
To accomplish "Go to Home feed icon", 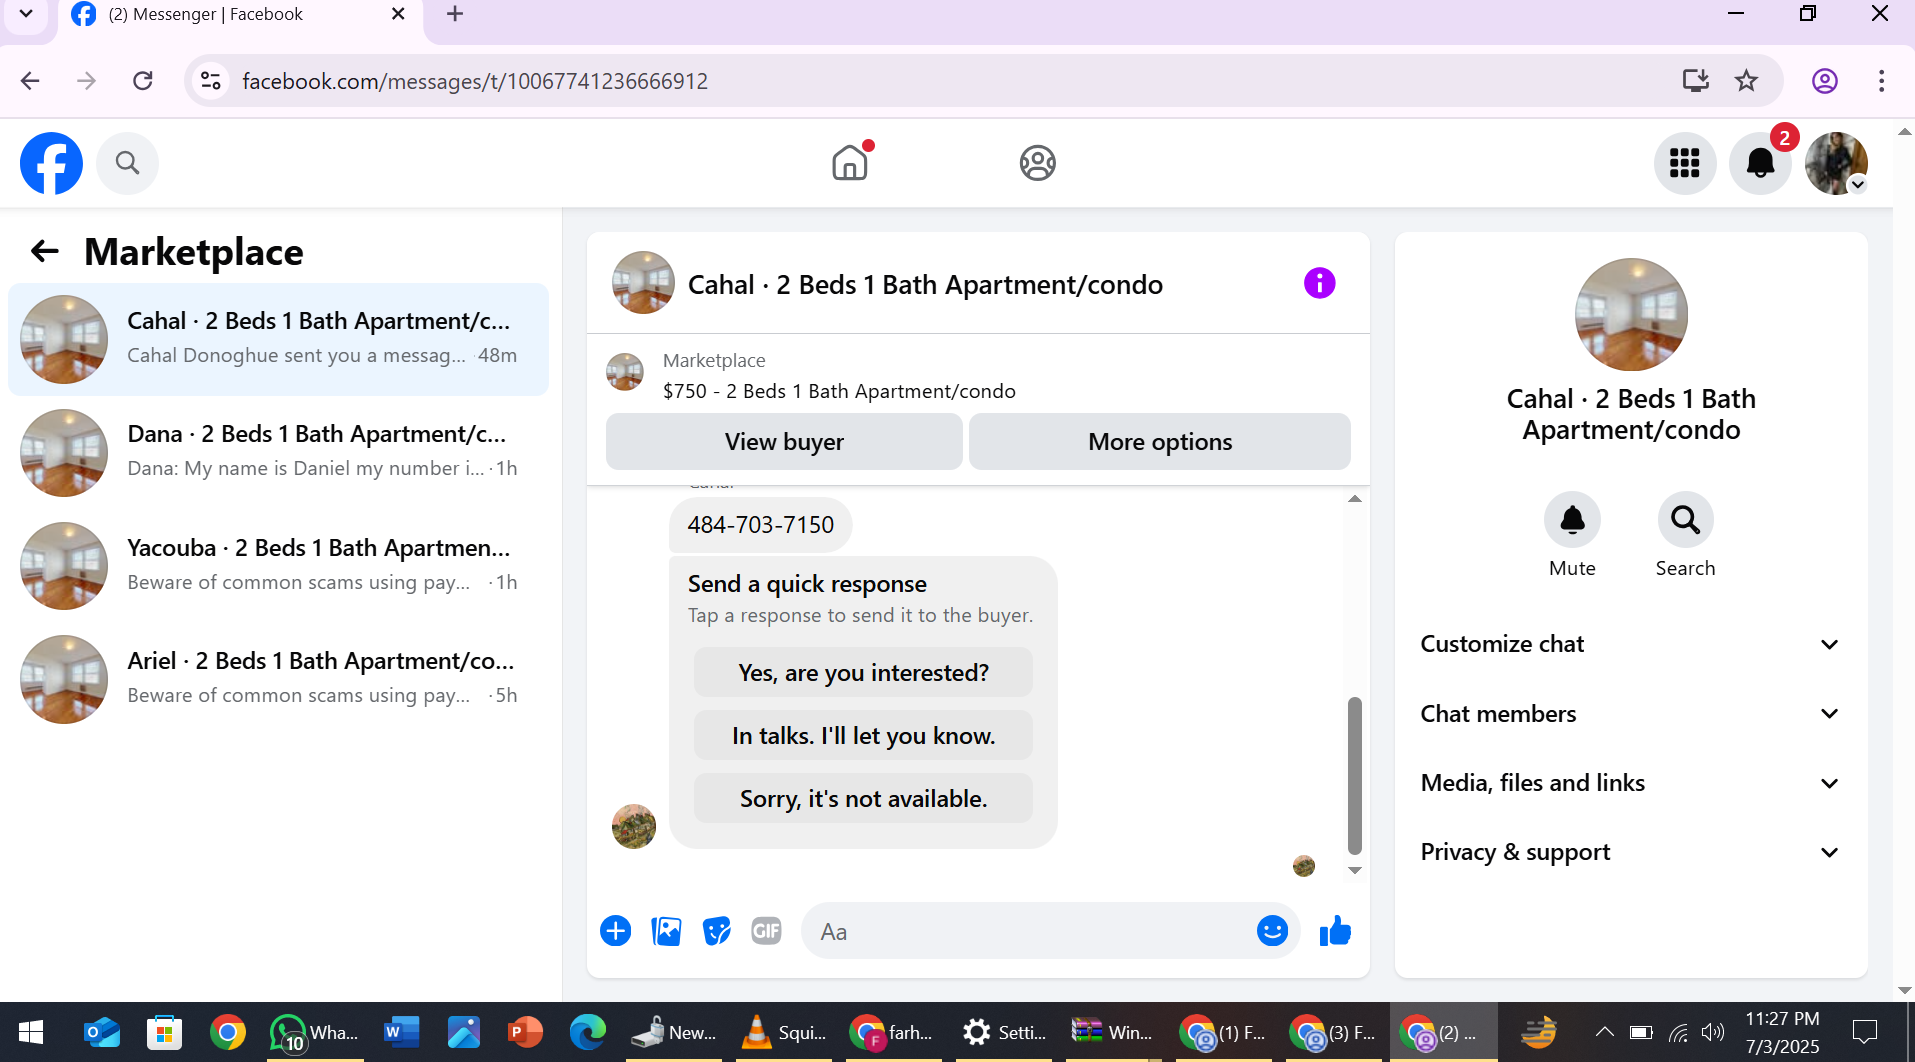I will [x=850, y=162].
